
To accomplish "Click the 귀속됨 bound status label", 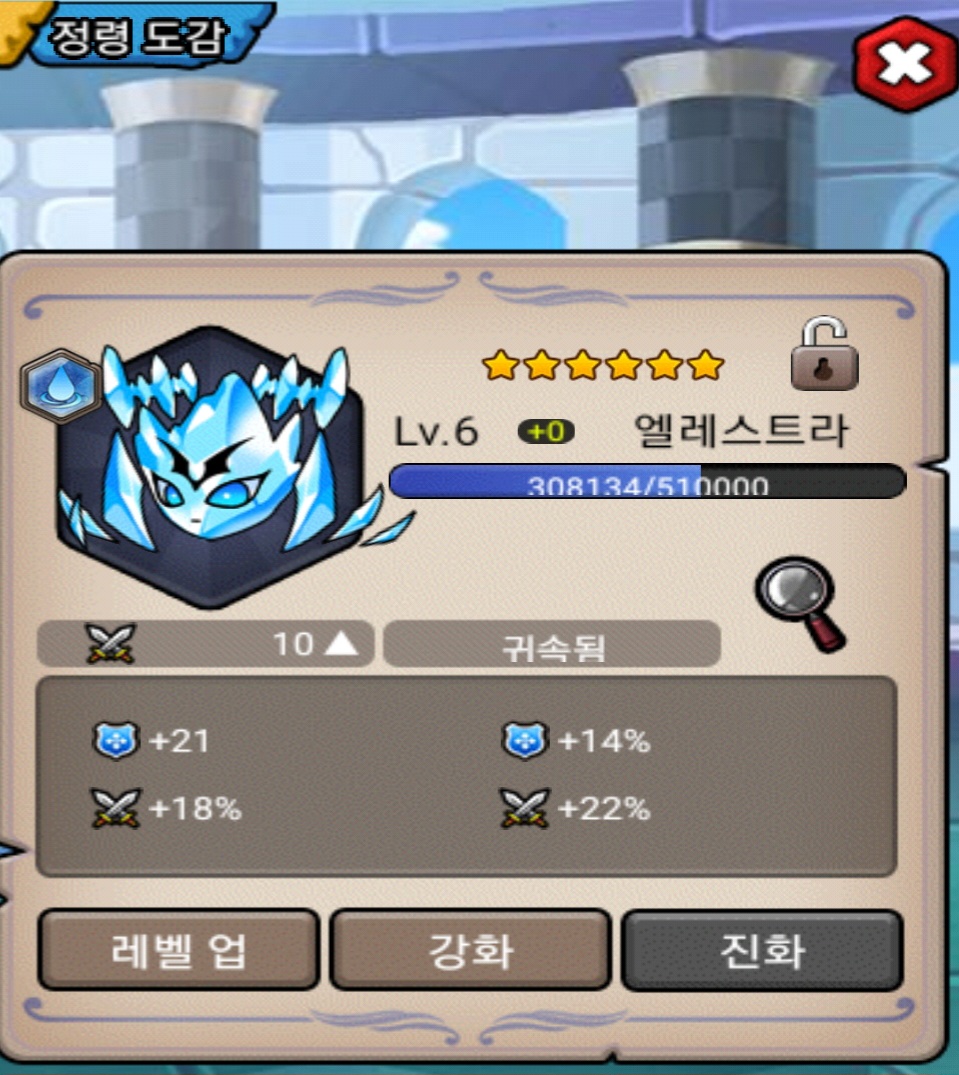I will 553,644.
